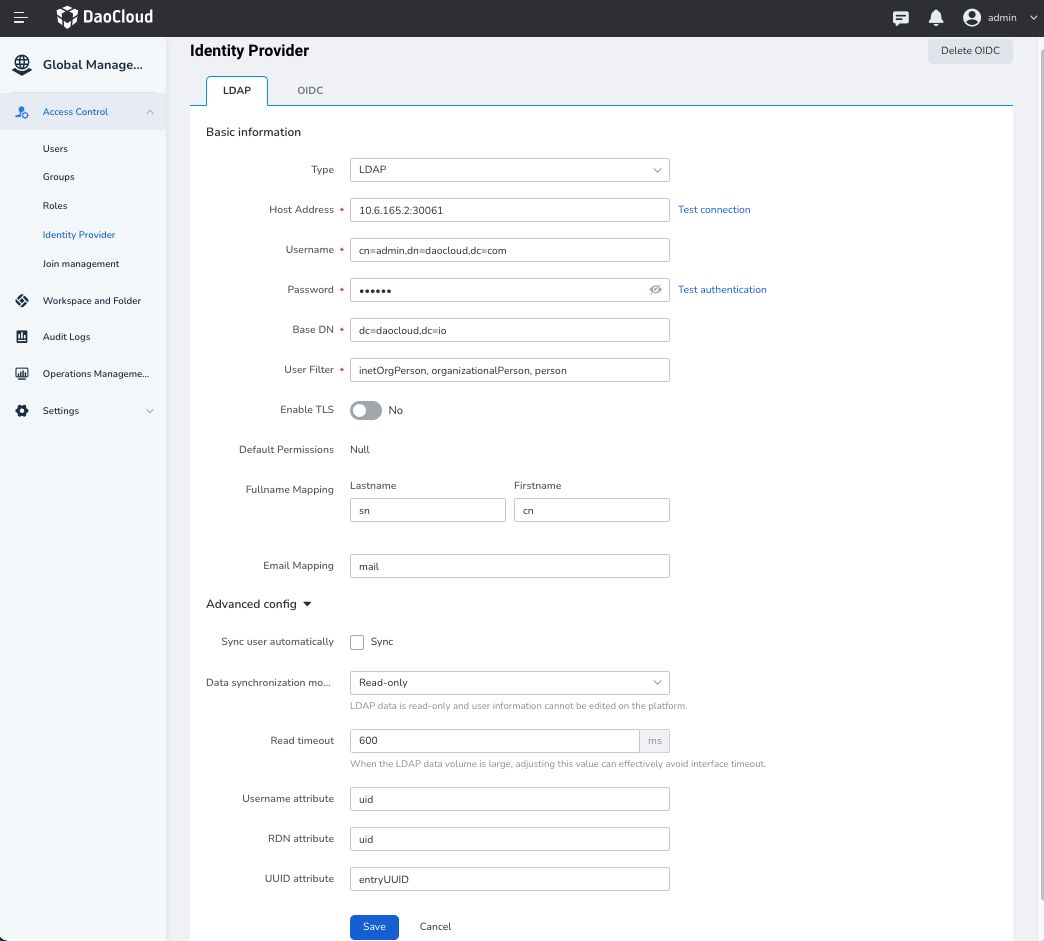
Task: Click the Global Management globe icon
Action: coord(22,65)
